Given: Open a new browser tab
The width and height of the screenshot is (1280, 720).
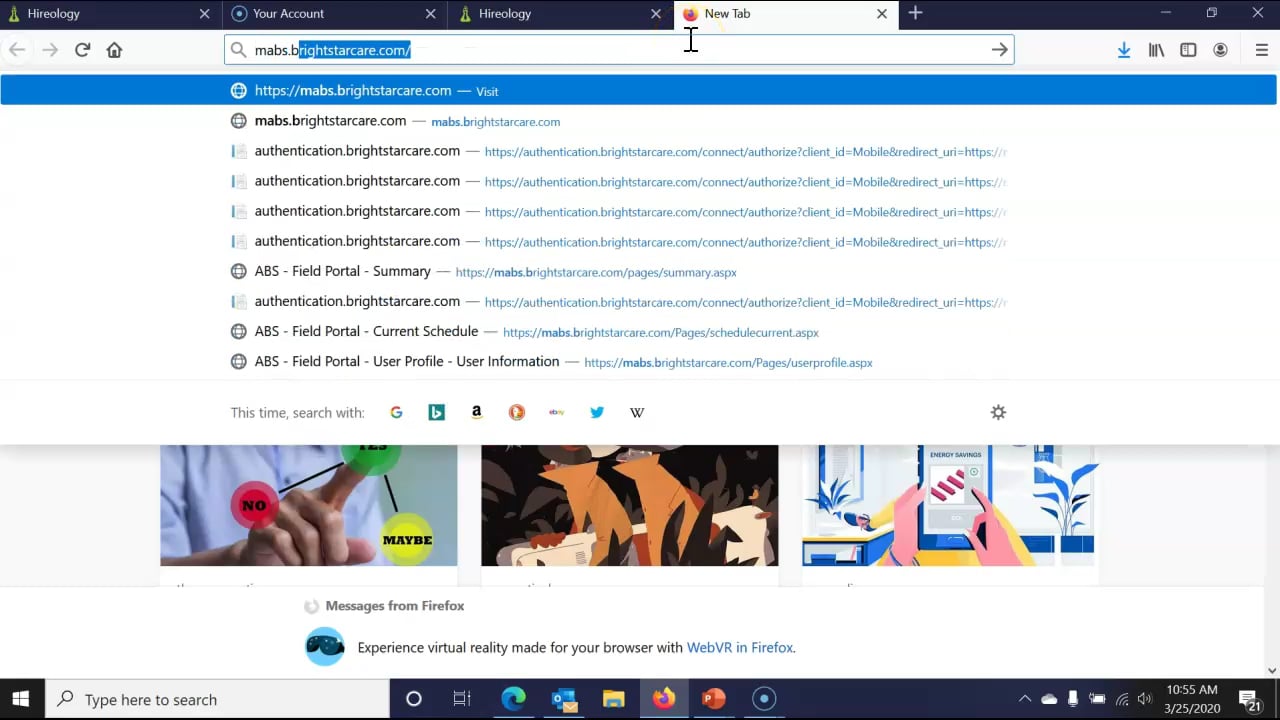Looking at the screenshot, I should click(x=915, y=13).
